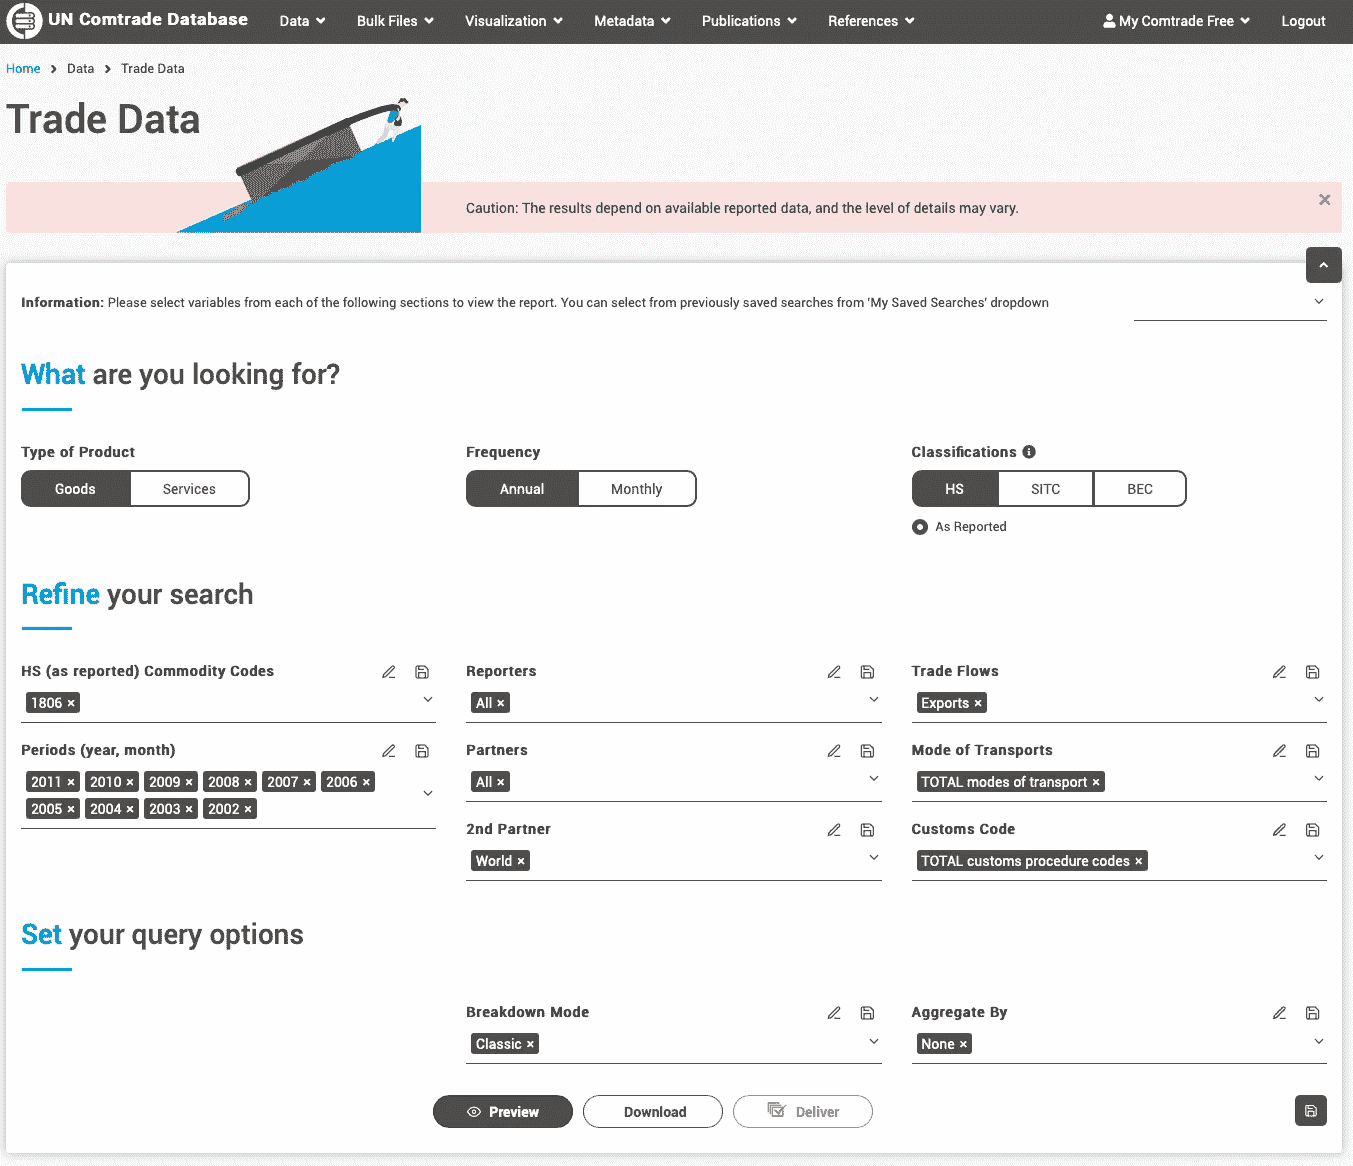
Task: Expand the Trade Flows dropdown
Action: click(1319, 700)
